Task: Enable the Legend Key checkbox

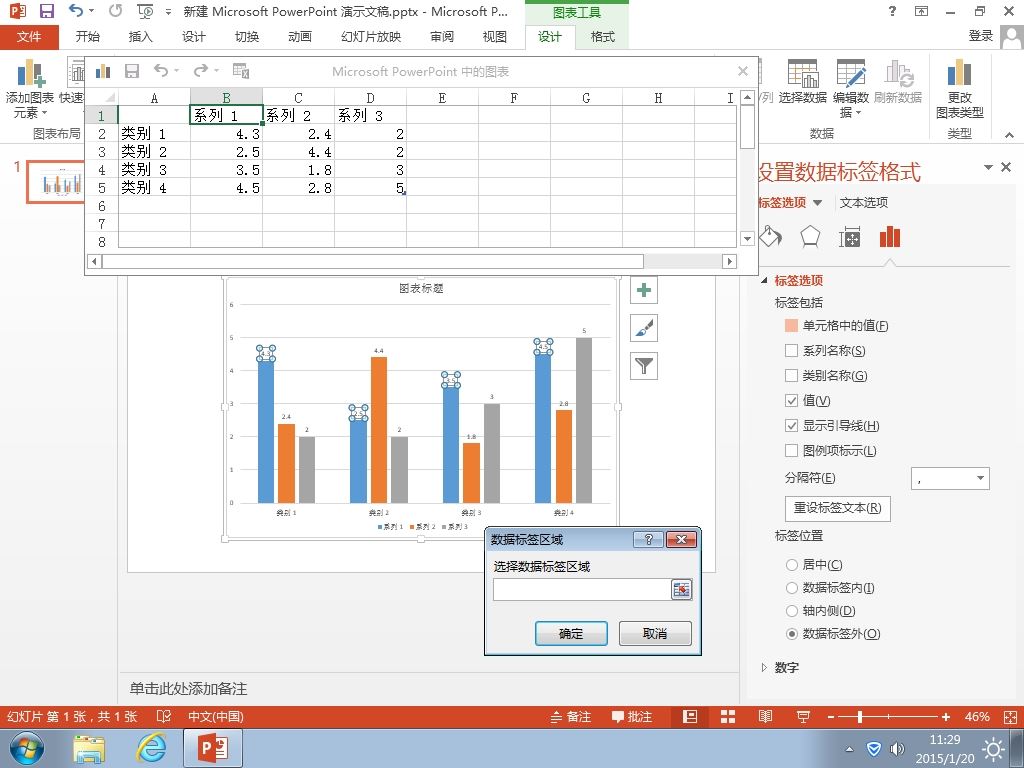Action: pos(792,451)
